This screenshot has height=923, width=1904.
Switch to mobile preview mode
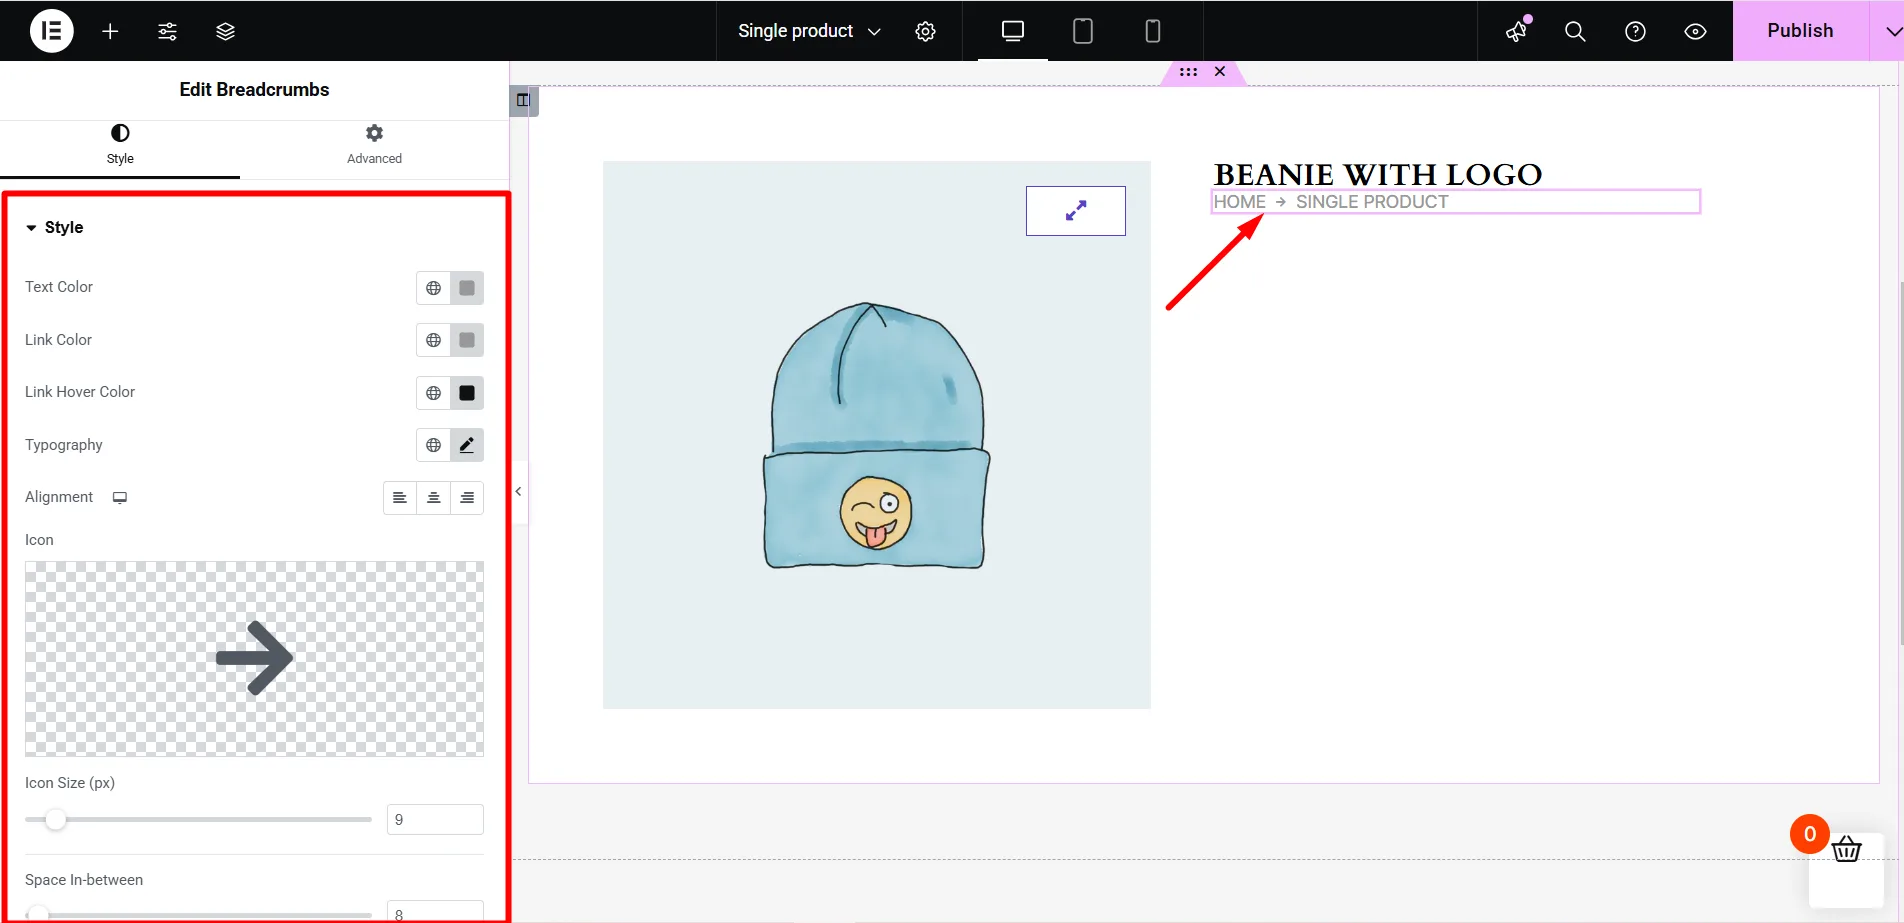(1152, 30)
